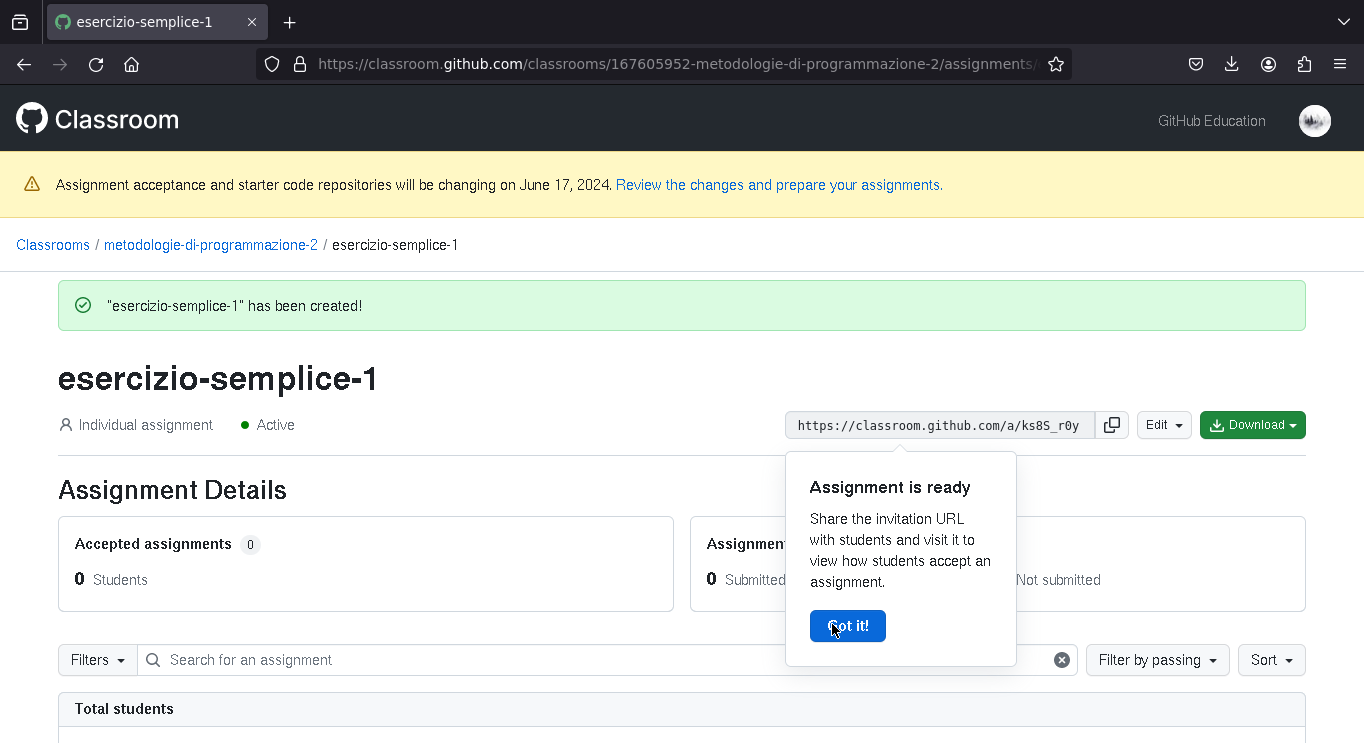Open tracking protection shield panel

coord(272,64)
